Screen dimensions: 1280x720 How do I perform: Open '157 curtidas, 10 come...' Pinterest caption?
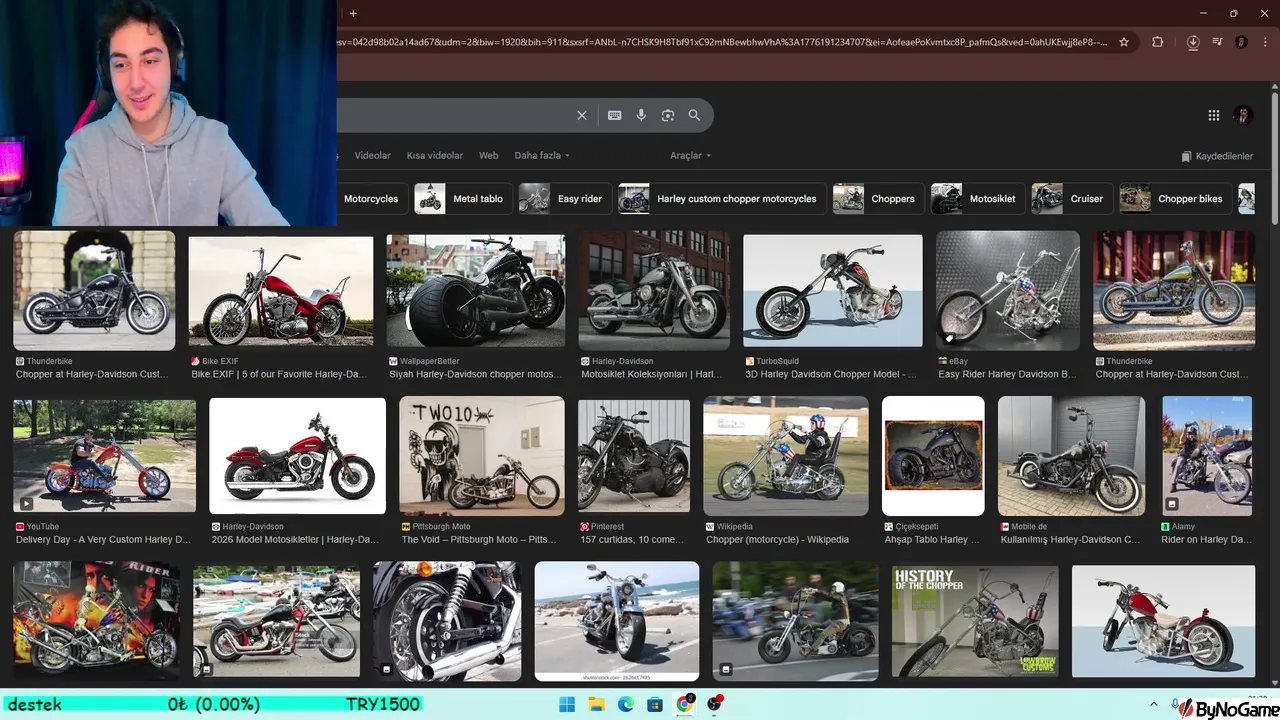[x=632, y=539]
